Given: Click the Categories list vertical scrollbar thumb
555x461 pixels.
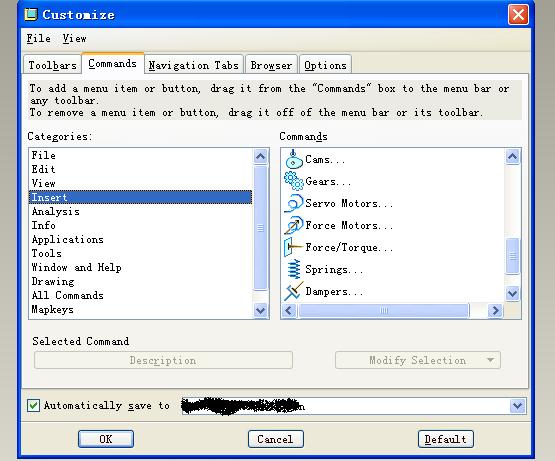Looking at the screenshot, I should coord(261,228).
